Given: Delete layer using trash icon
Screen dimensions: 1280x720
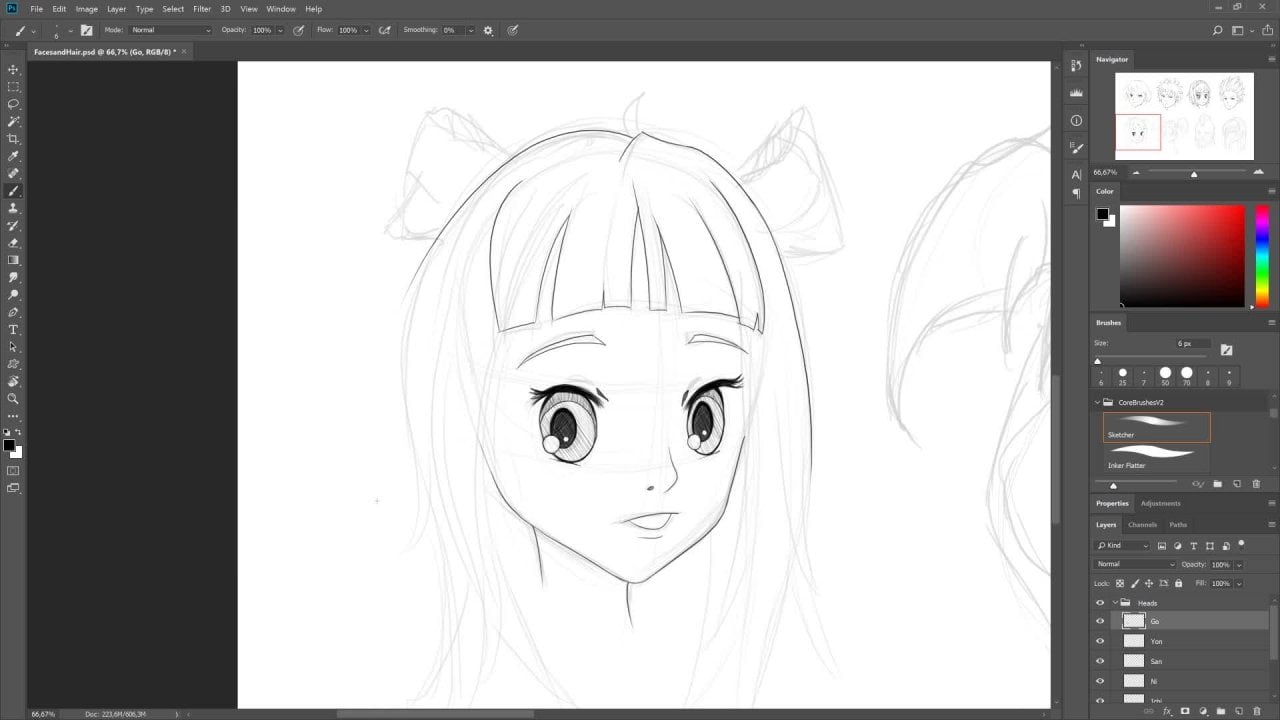Looking at the screenshot, I should point(1257,711).
